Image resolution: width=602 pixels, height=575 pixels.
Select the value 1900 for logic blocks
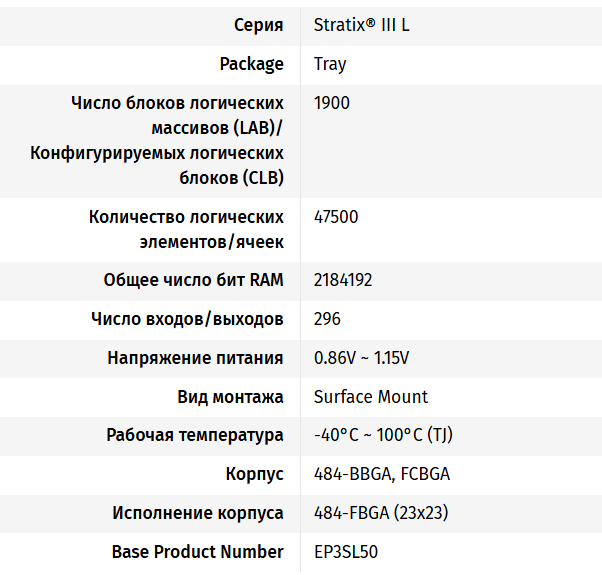click(332, 103)
